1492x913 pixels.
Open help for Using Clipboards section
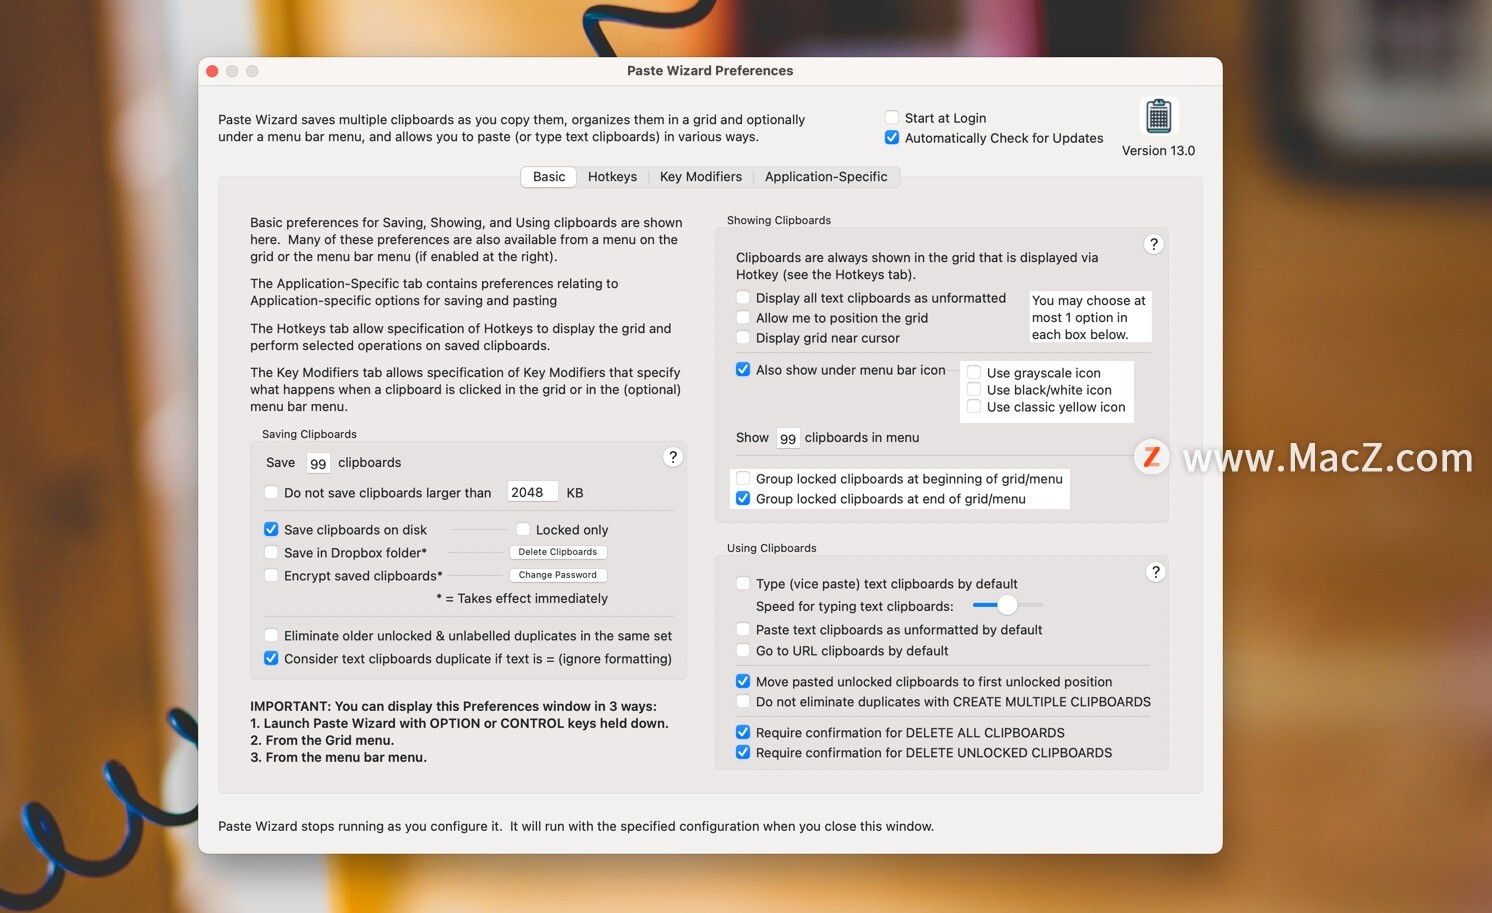(1155, 572)
